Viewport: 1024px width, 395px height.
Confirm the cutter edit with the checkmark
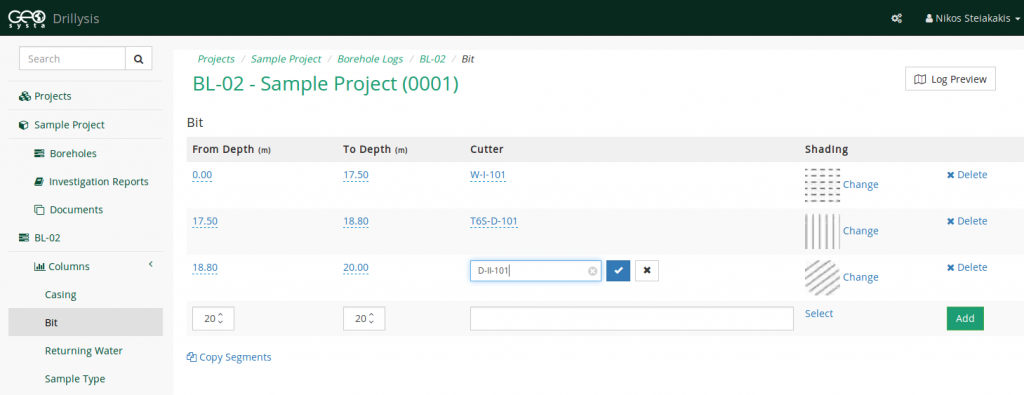(618, 271)
